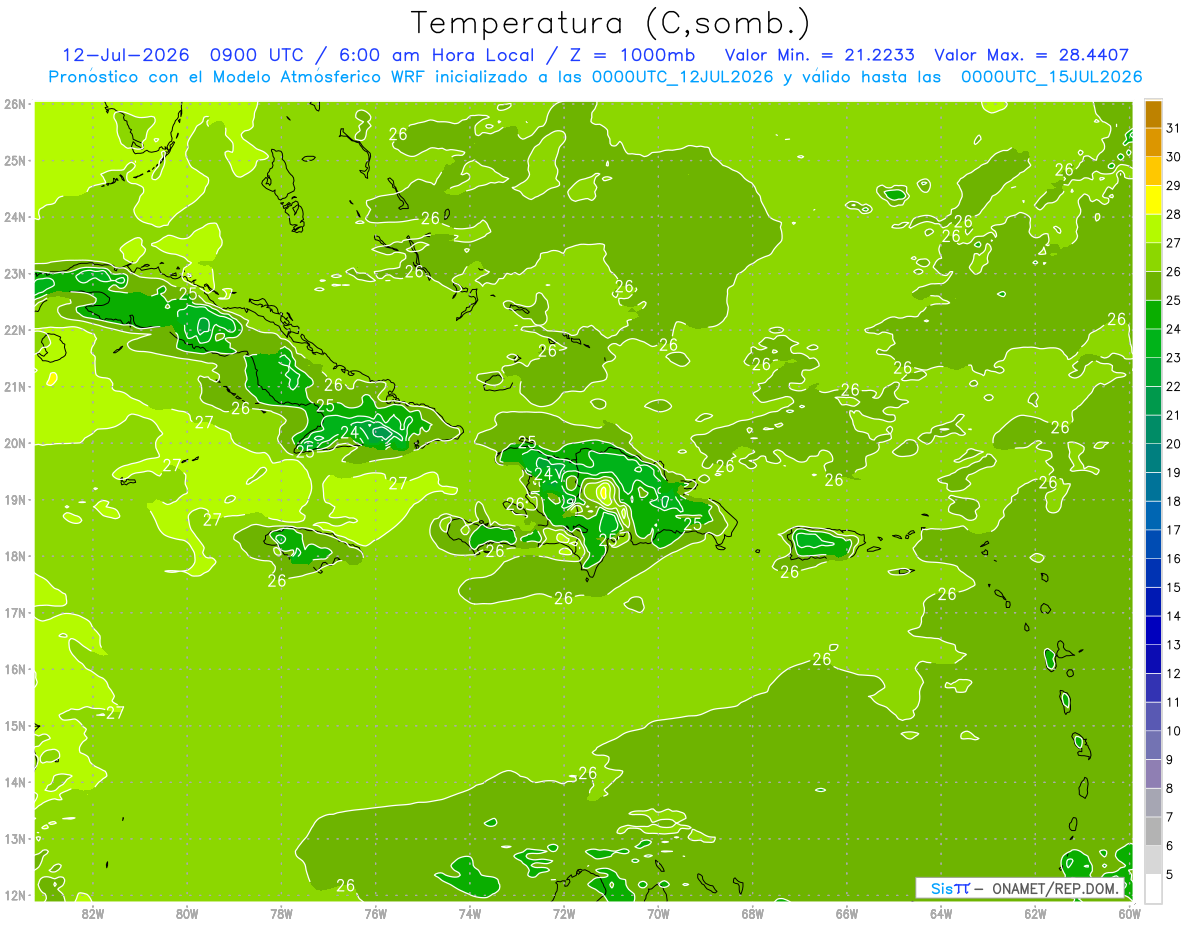
Task: Click the "18" color scale label
Action: pyautogui.click(x=1174, y=501)
